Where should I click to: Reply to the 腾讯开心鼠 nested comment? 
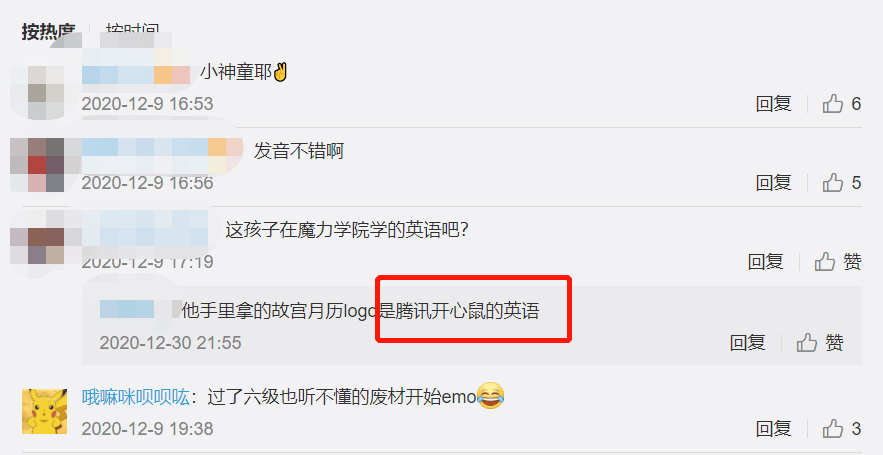747,342
